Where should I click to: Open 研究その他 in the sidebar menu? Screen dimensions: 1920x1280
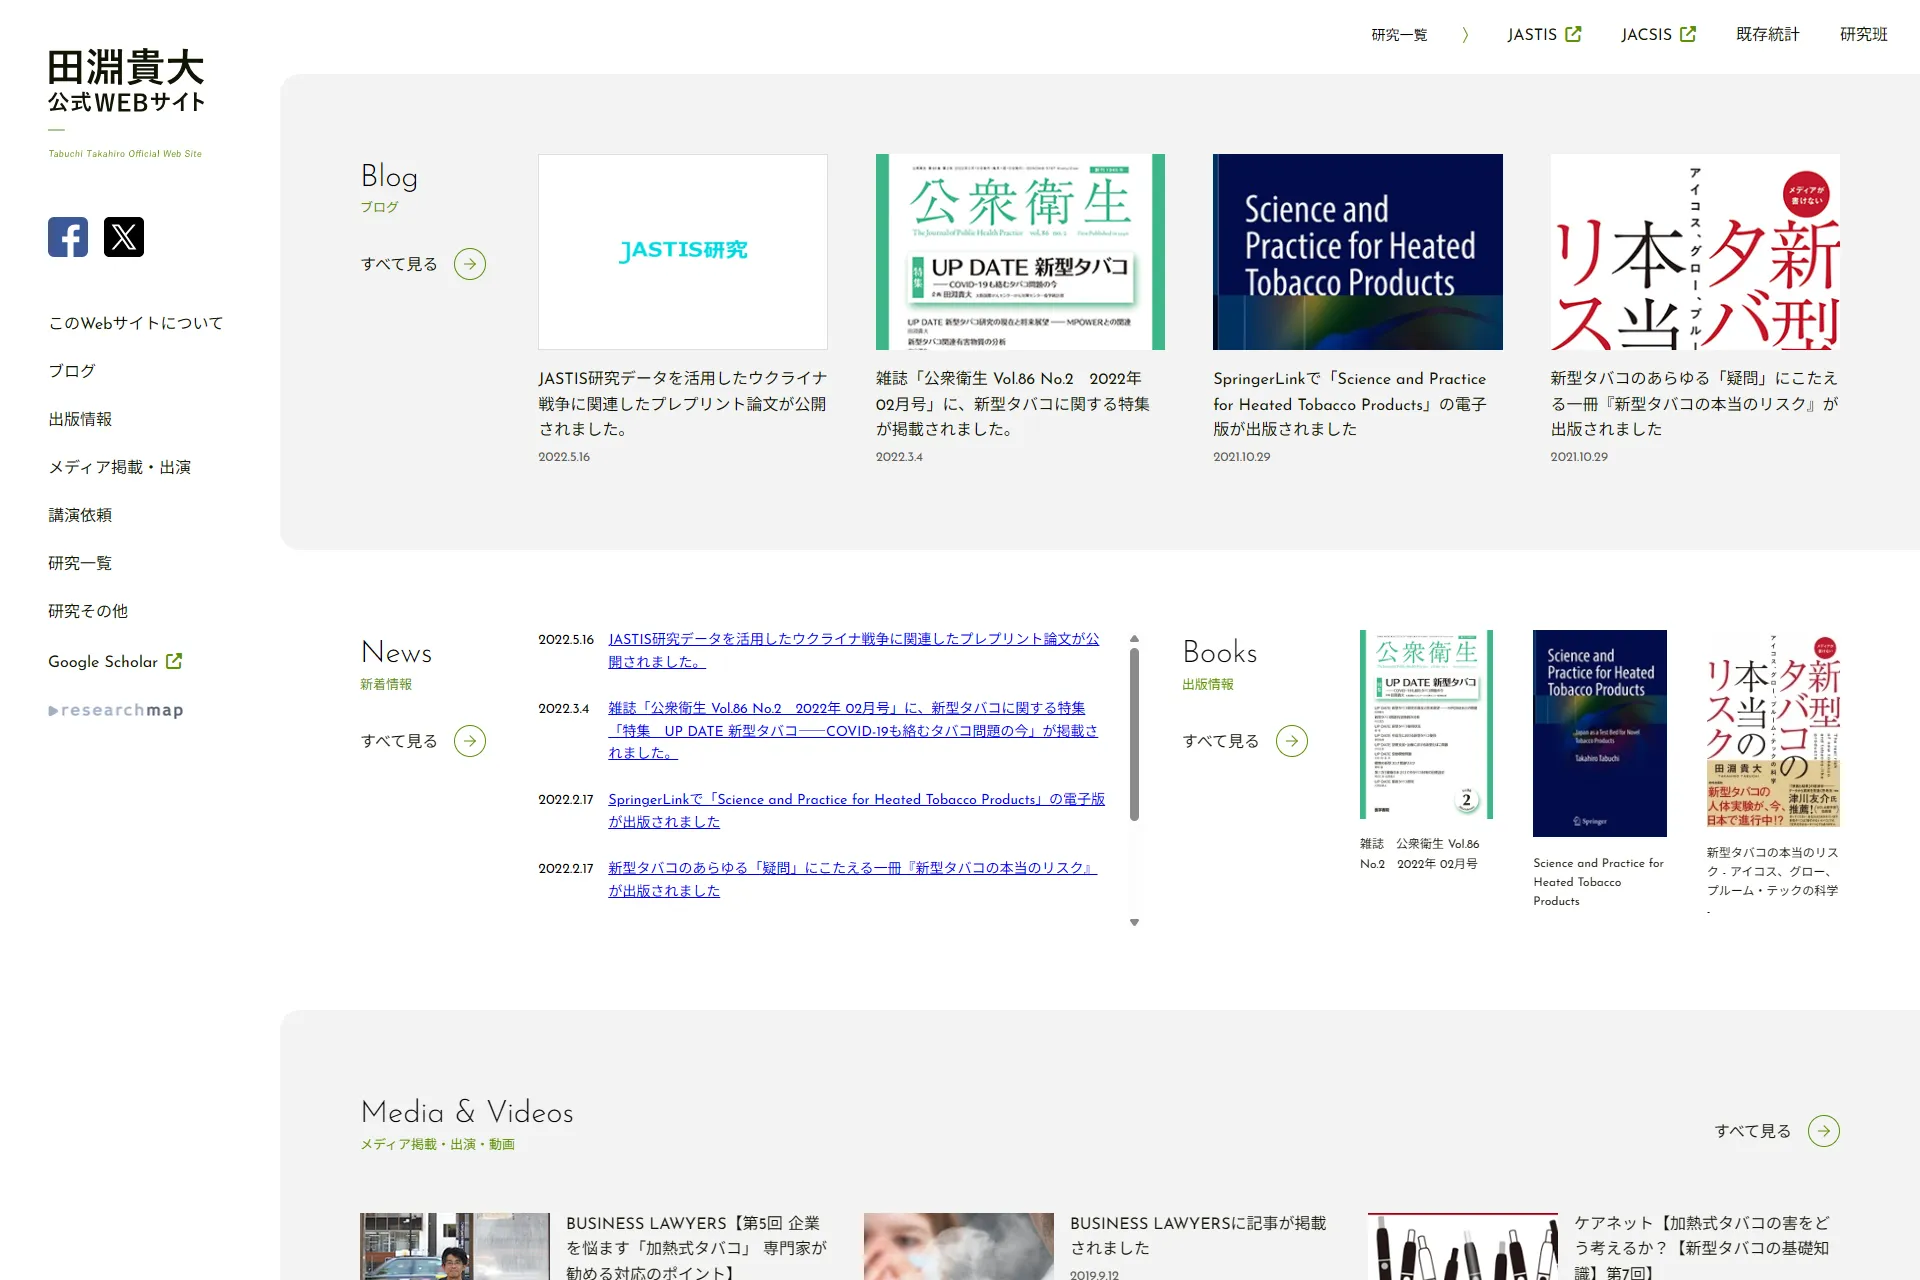pyautogui.click(x=88, y=611)
